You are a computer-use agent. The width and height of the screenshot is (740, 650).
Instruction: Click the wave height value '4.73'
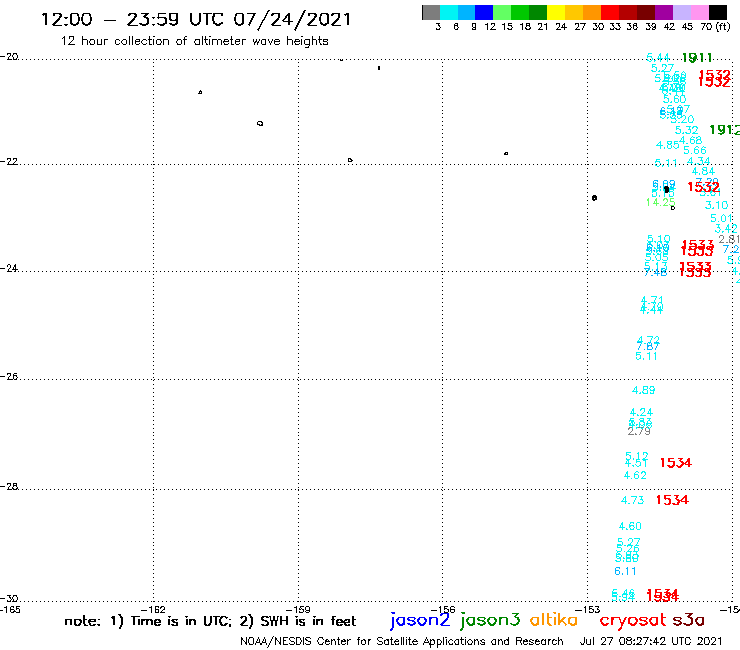click(x=632, y=500)
